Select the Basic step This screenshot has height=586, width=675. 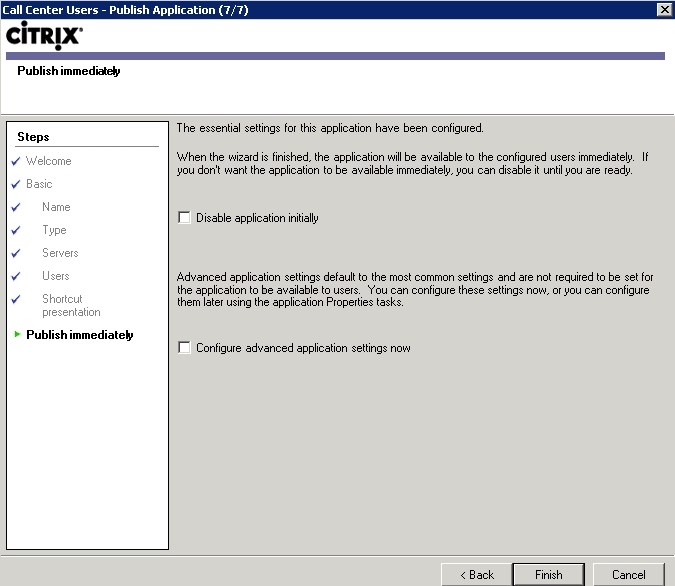coord(39,184)
